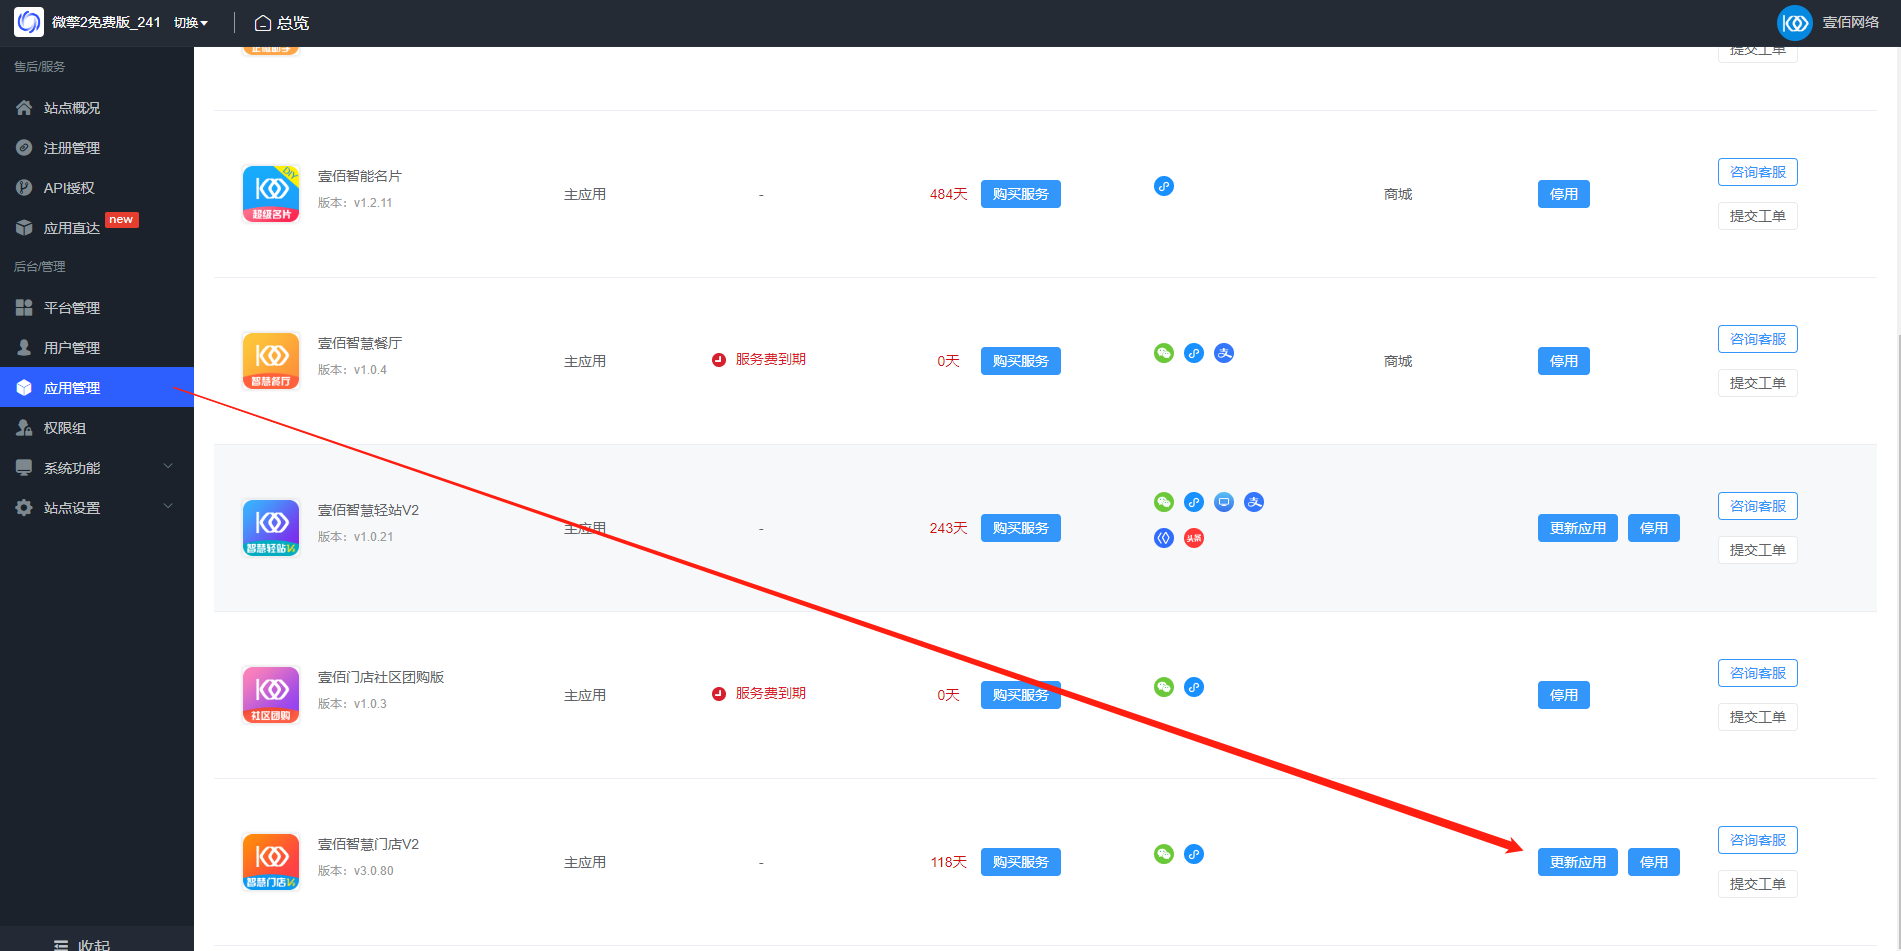Click WeChat icon for 壹佰智慧轻站V2
The image size is (1901, 951).
point(1163,502)
